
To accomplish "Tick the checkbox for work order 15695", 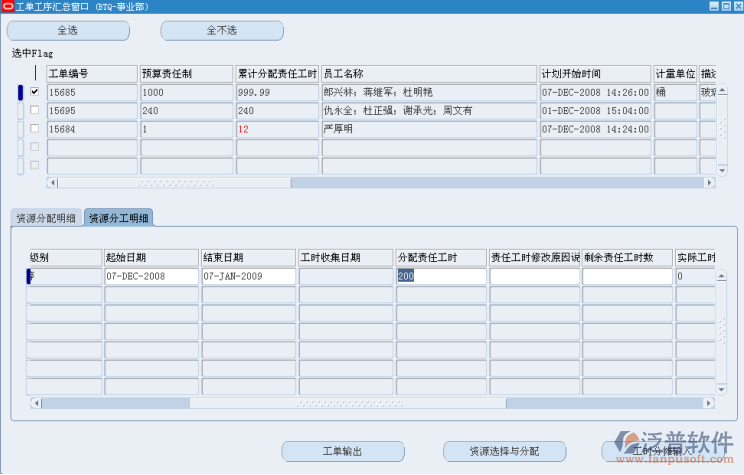I will pyautogui.click(x=35, y=110).
